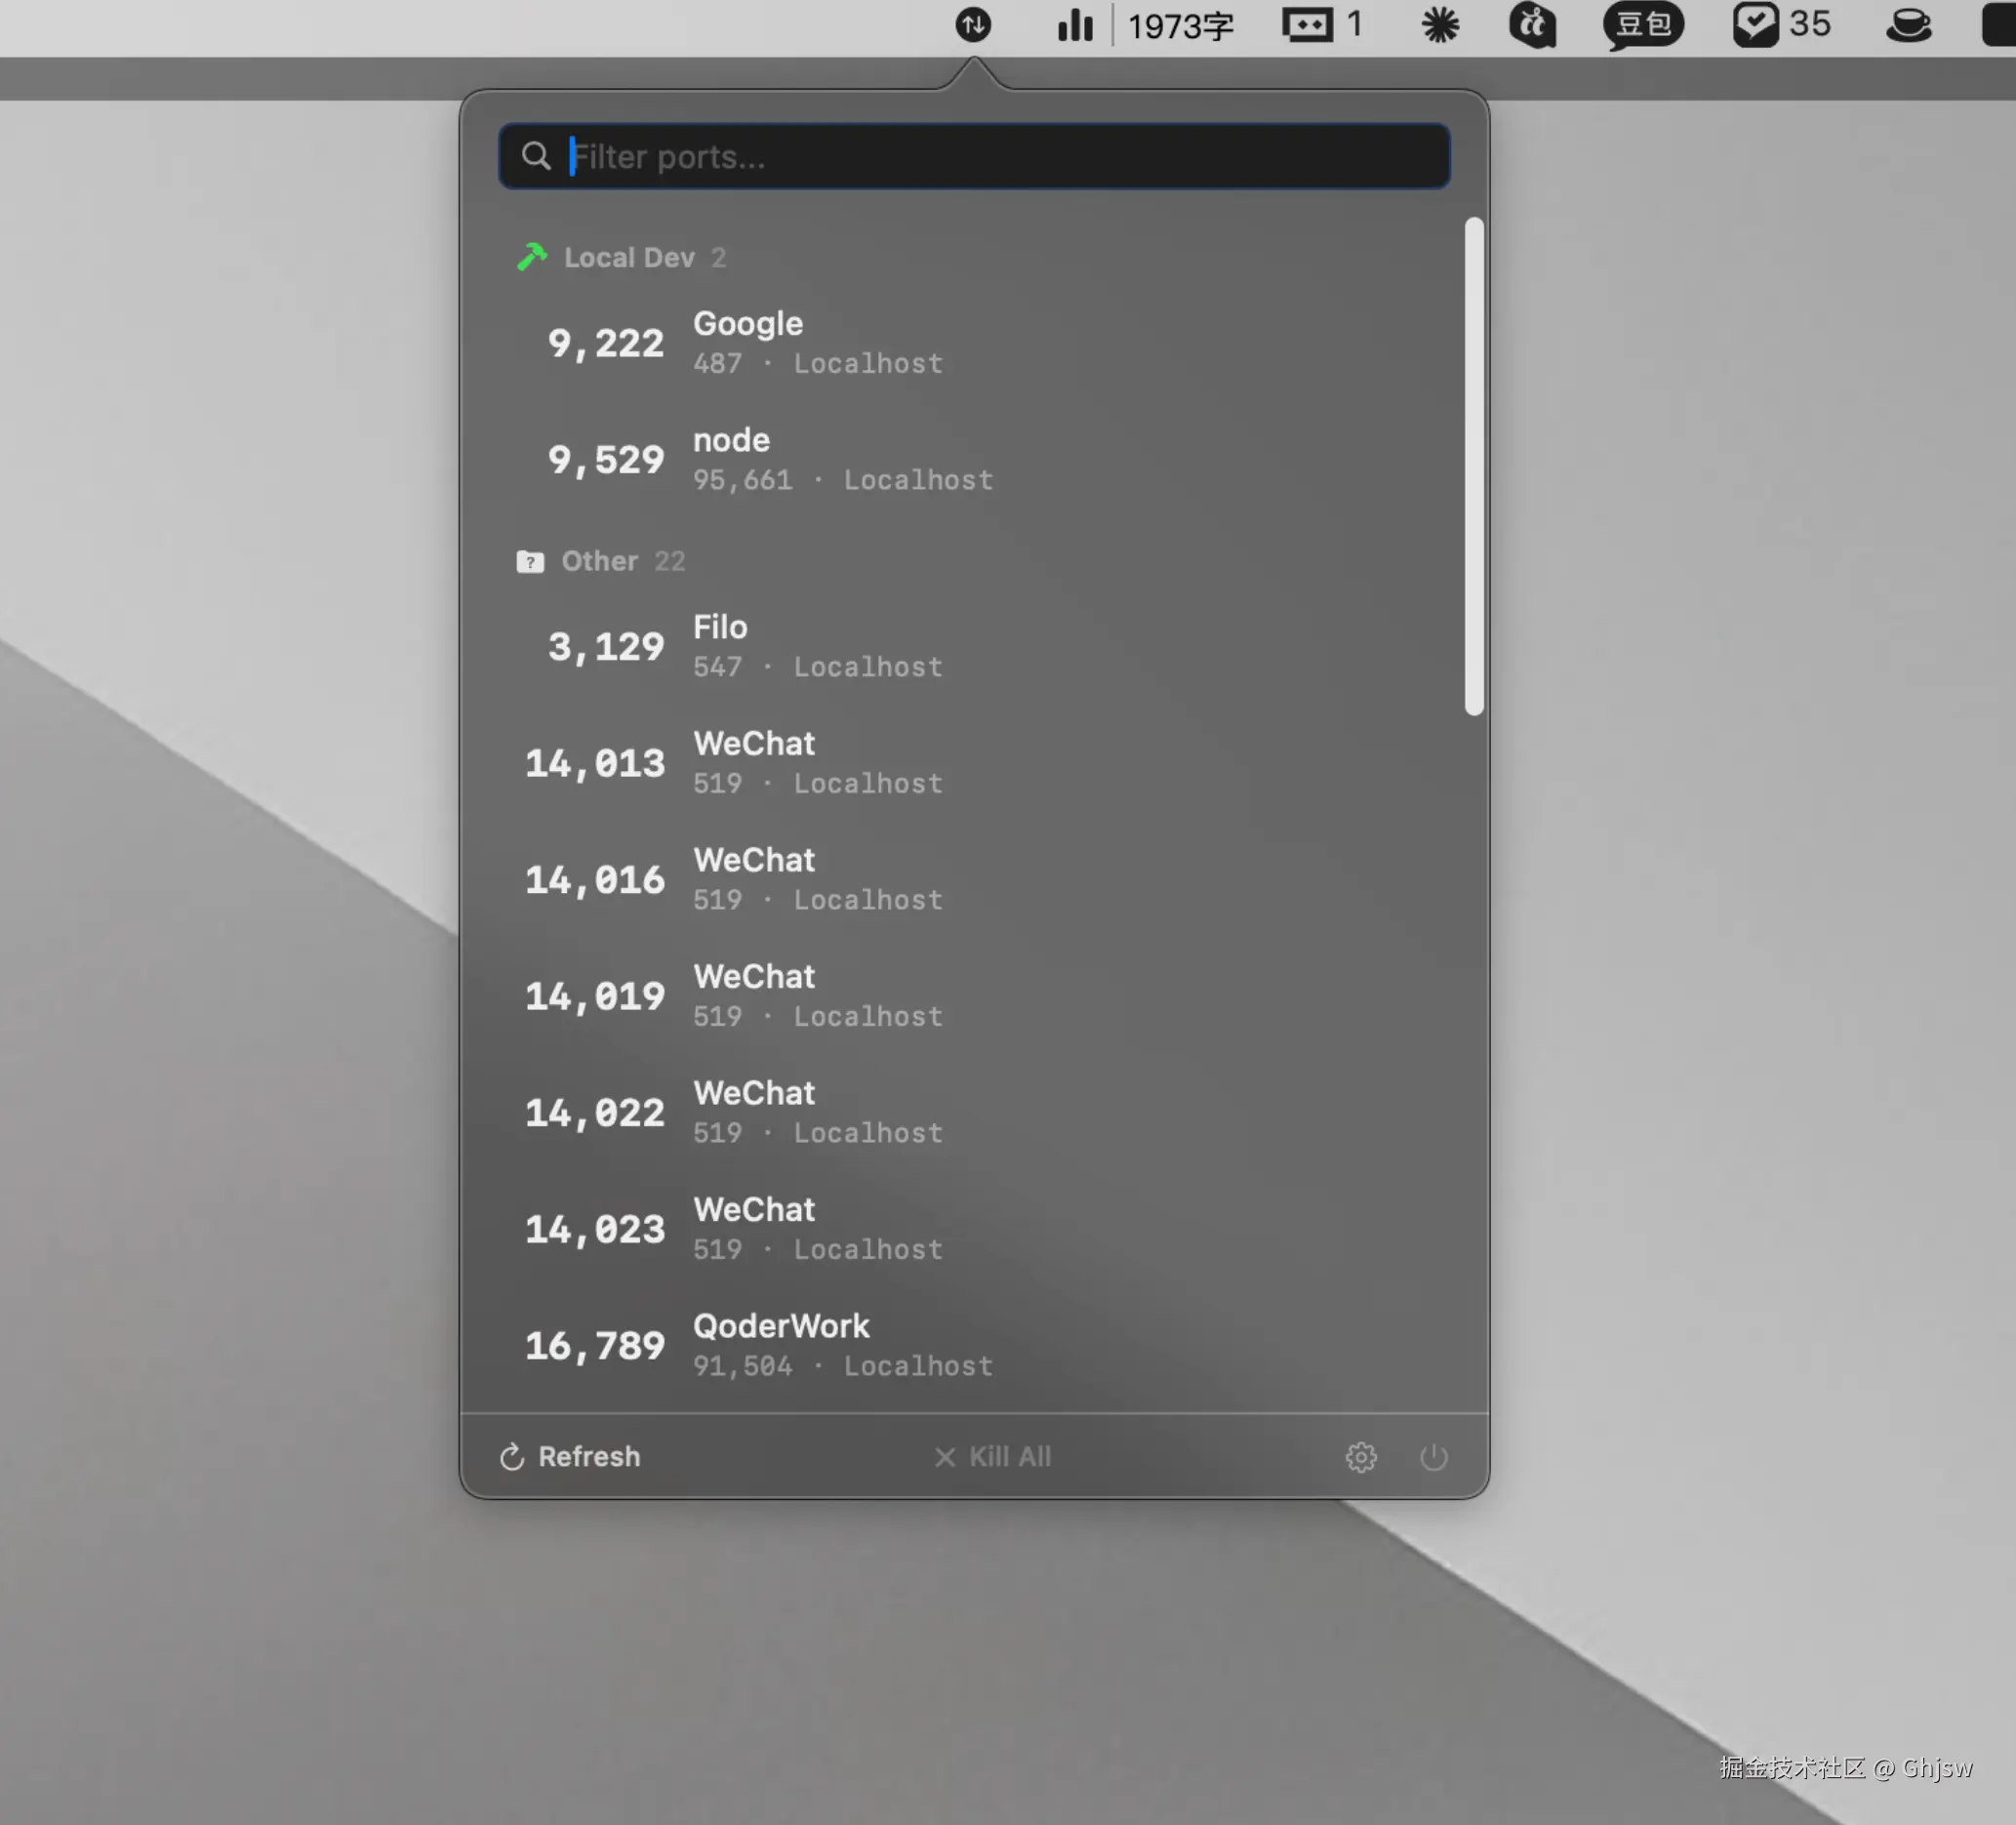Open settings via the gear icon
The image size is (2016, 1825).
(1360, 1457)
